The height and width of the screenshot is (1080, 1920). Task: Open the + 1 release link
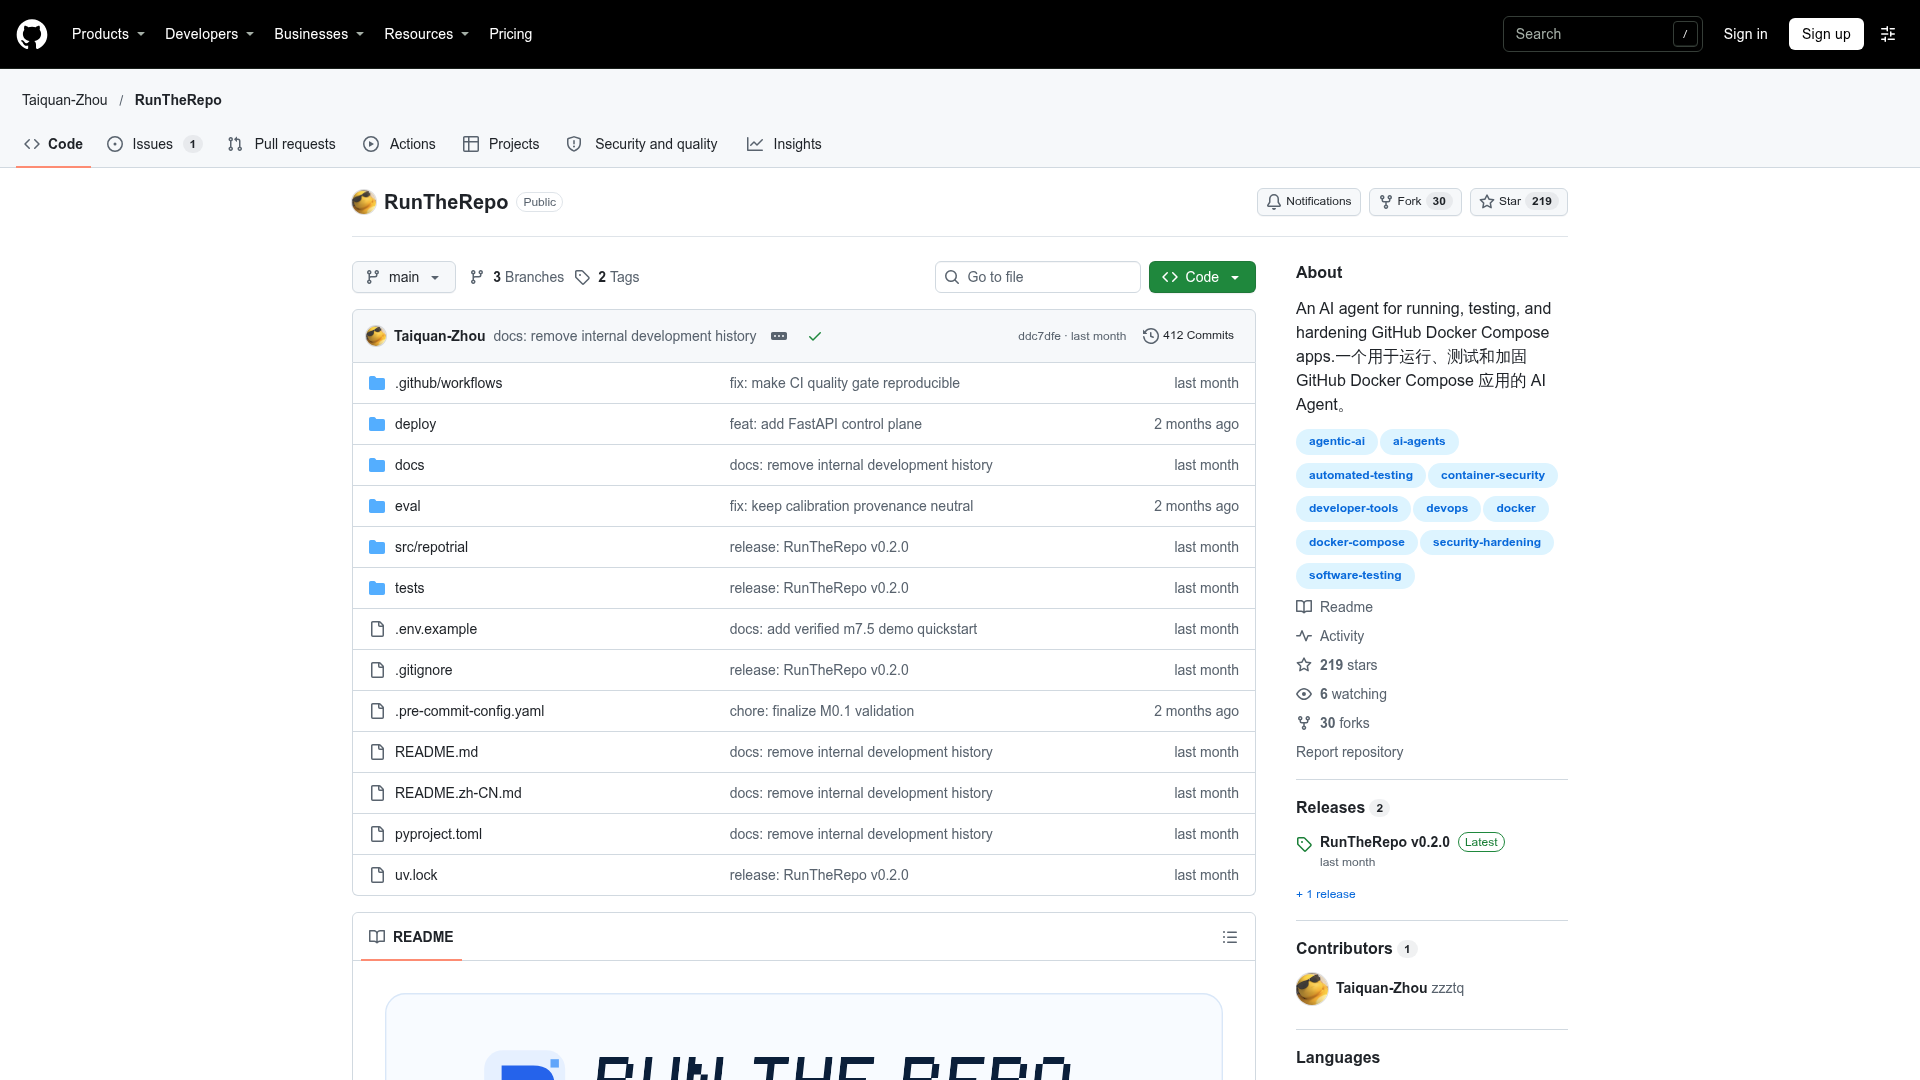1326,894
